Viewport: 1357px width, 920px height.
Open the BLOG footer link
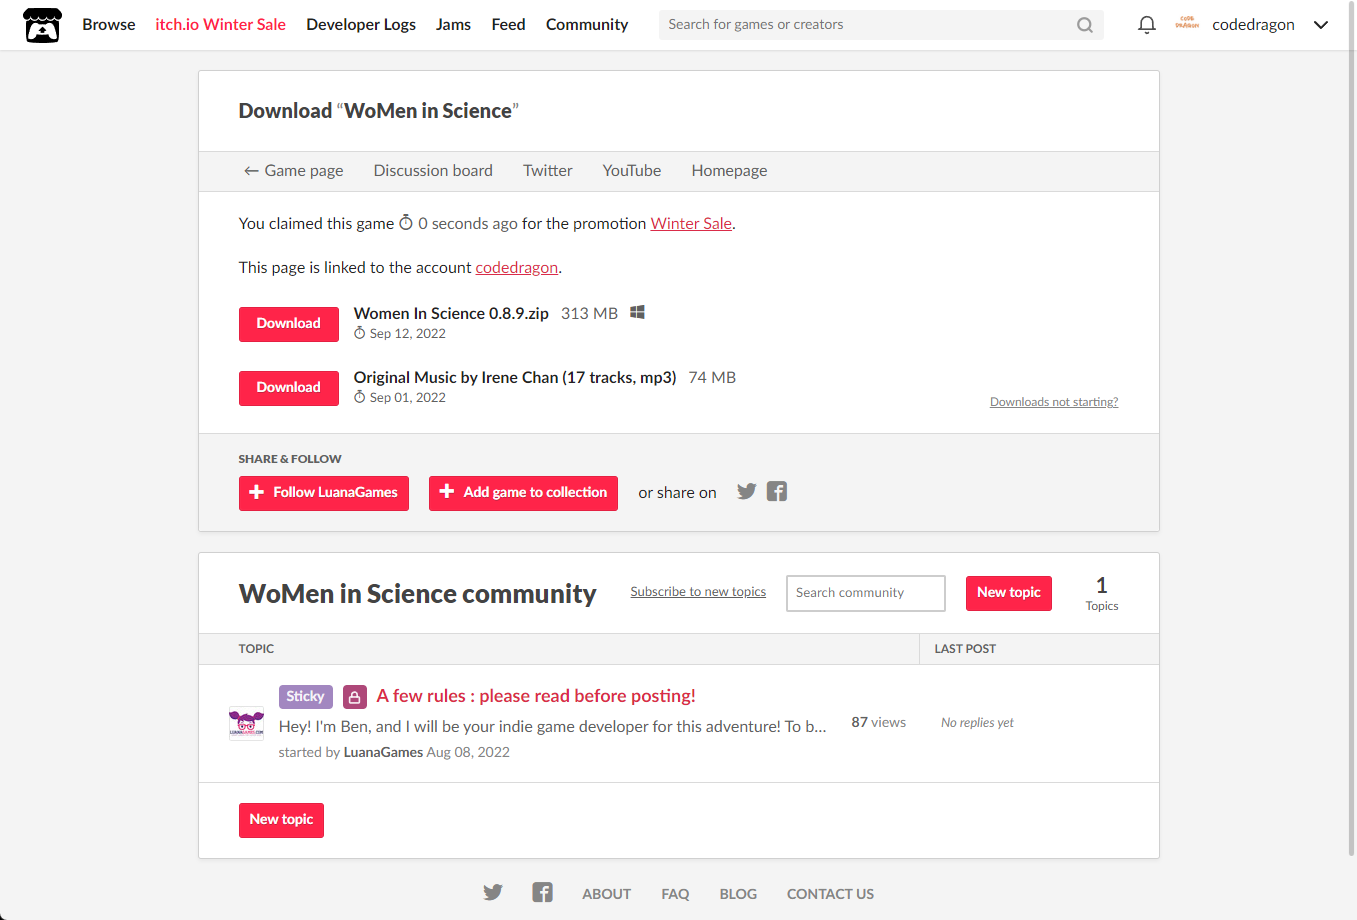tap(738, 894)
